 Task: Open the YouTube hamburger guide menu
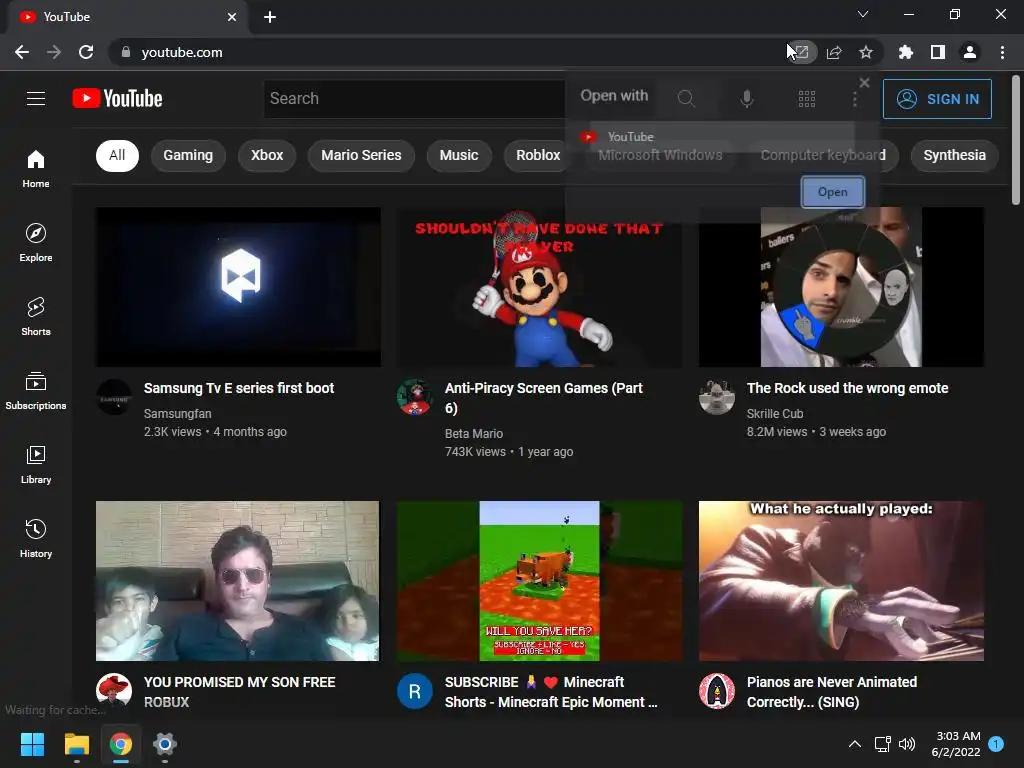click(36, 98)
